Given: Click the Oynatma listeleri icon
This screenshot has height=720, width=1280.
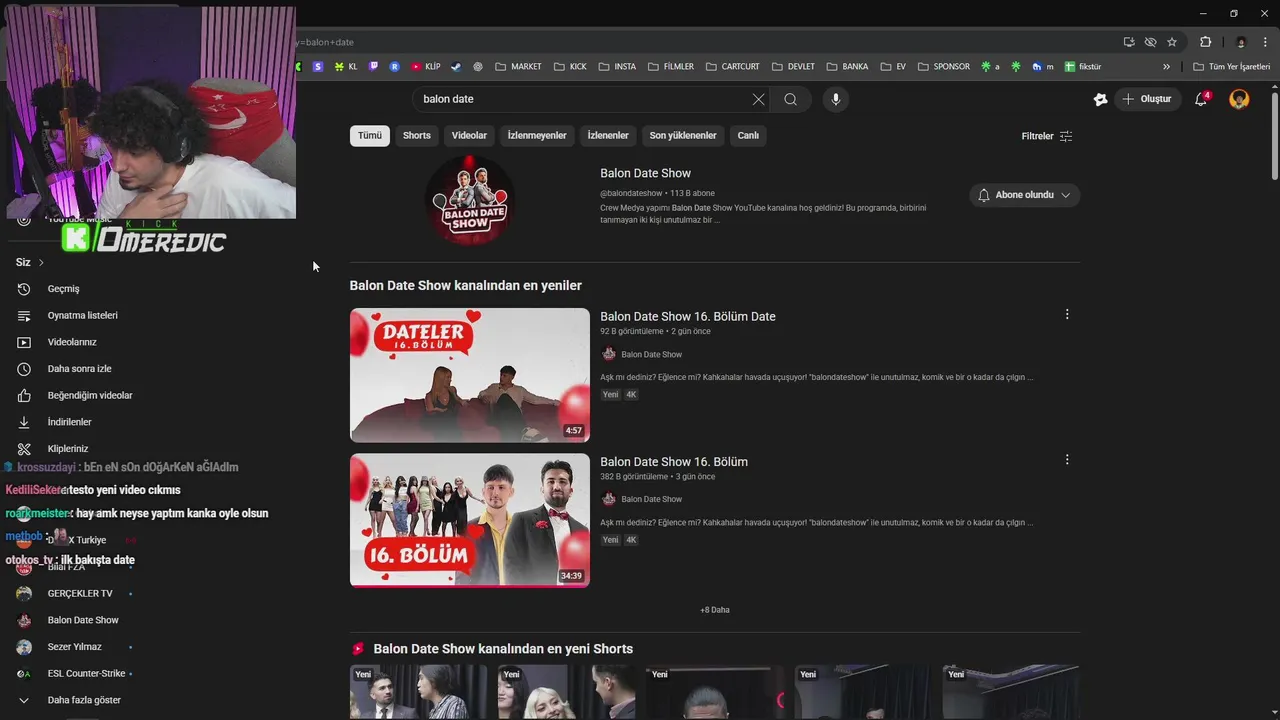Looking at the screenshot, I should (24, 315).
